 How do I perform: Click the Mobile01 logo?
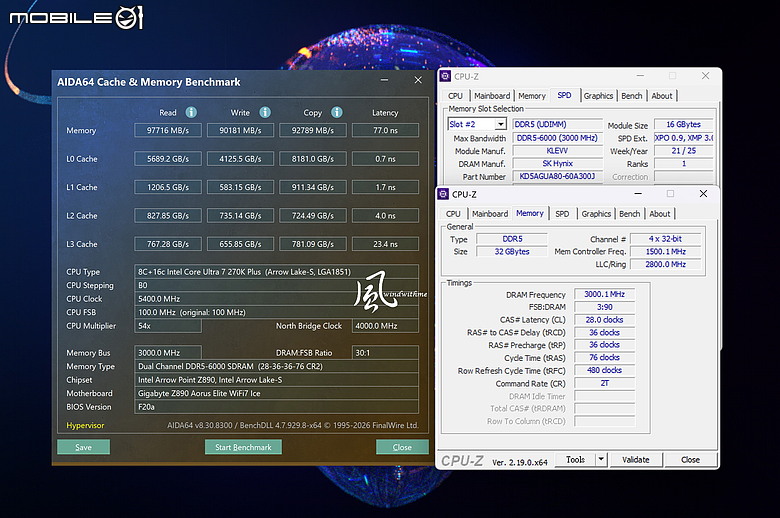(x=77, y=18)
